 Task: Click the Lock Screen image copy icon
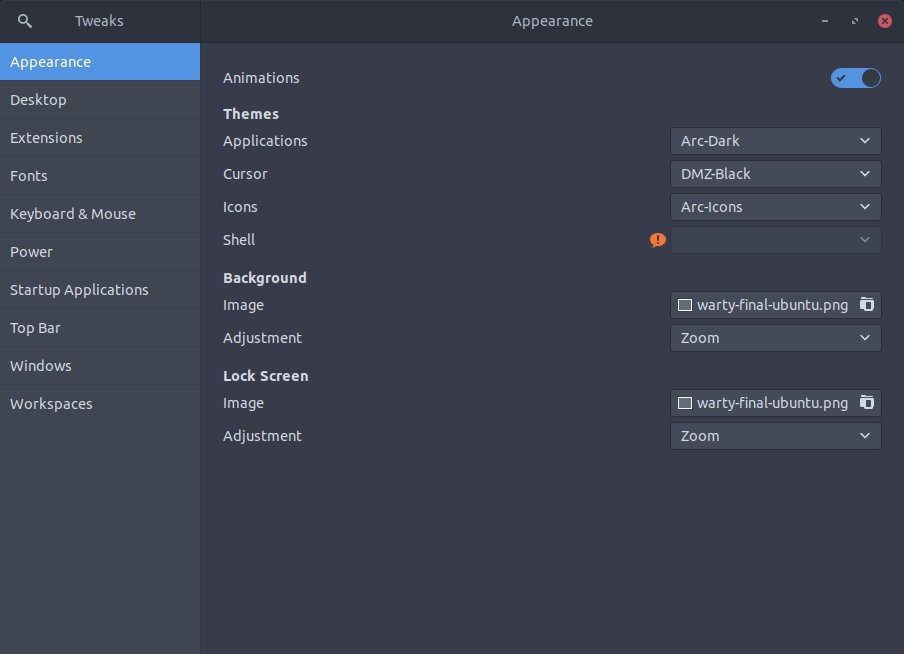click(867, 403)
